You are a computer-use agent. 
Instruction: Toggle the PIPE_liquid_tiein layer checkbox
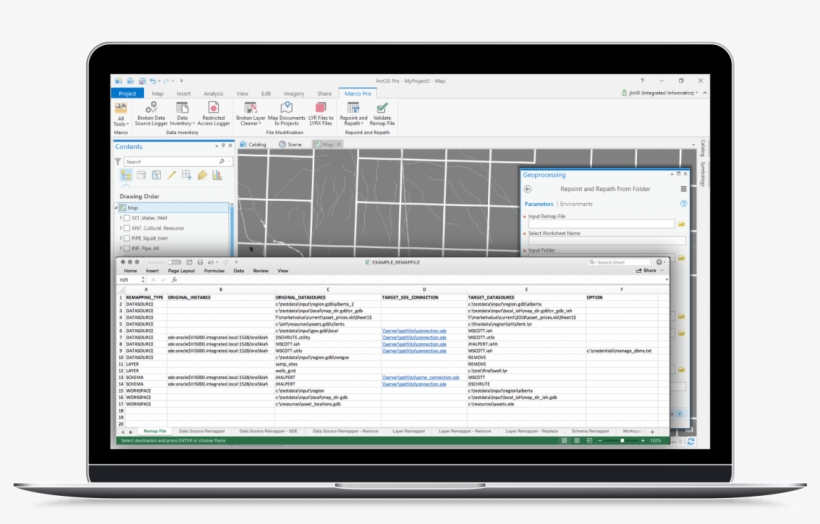tap(127, 238)
